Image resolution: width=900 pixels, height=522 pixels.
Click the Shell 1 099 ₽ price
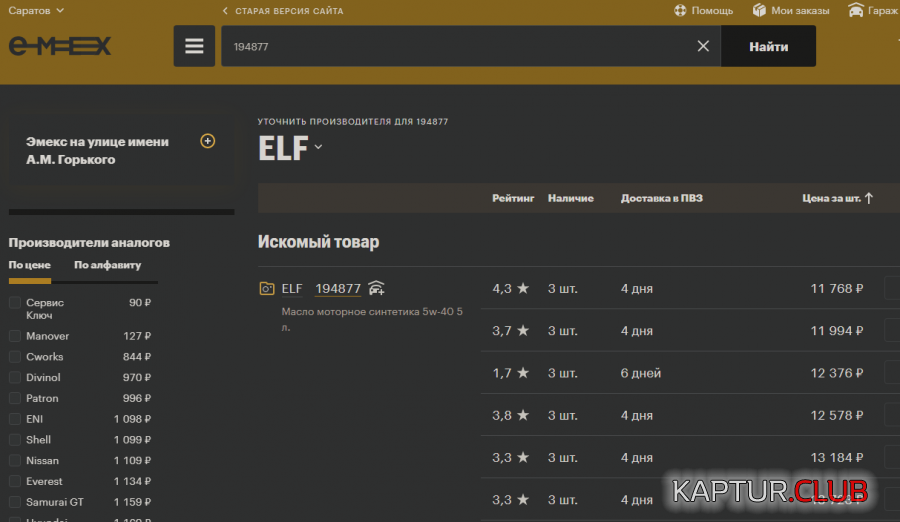[x=132, y=439]
